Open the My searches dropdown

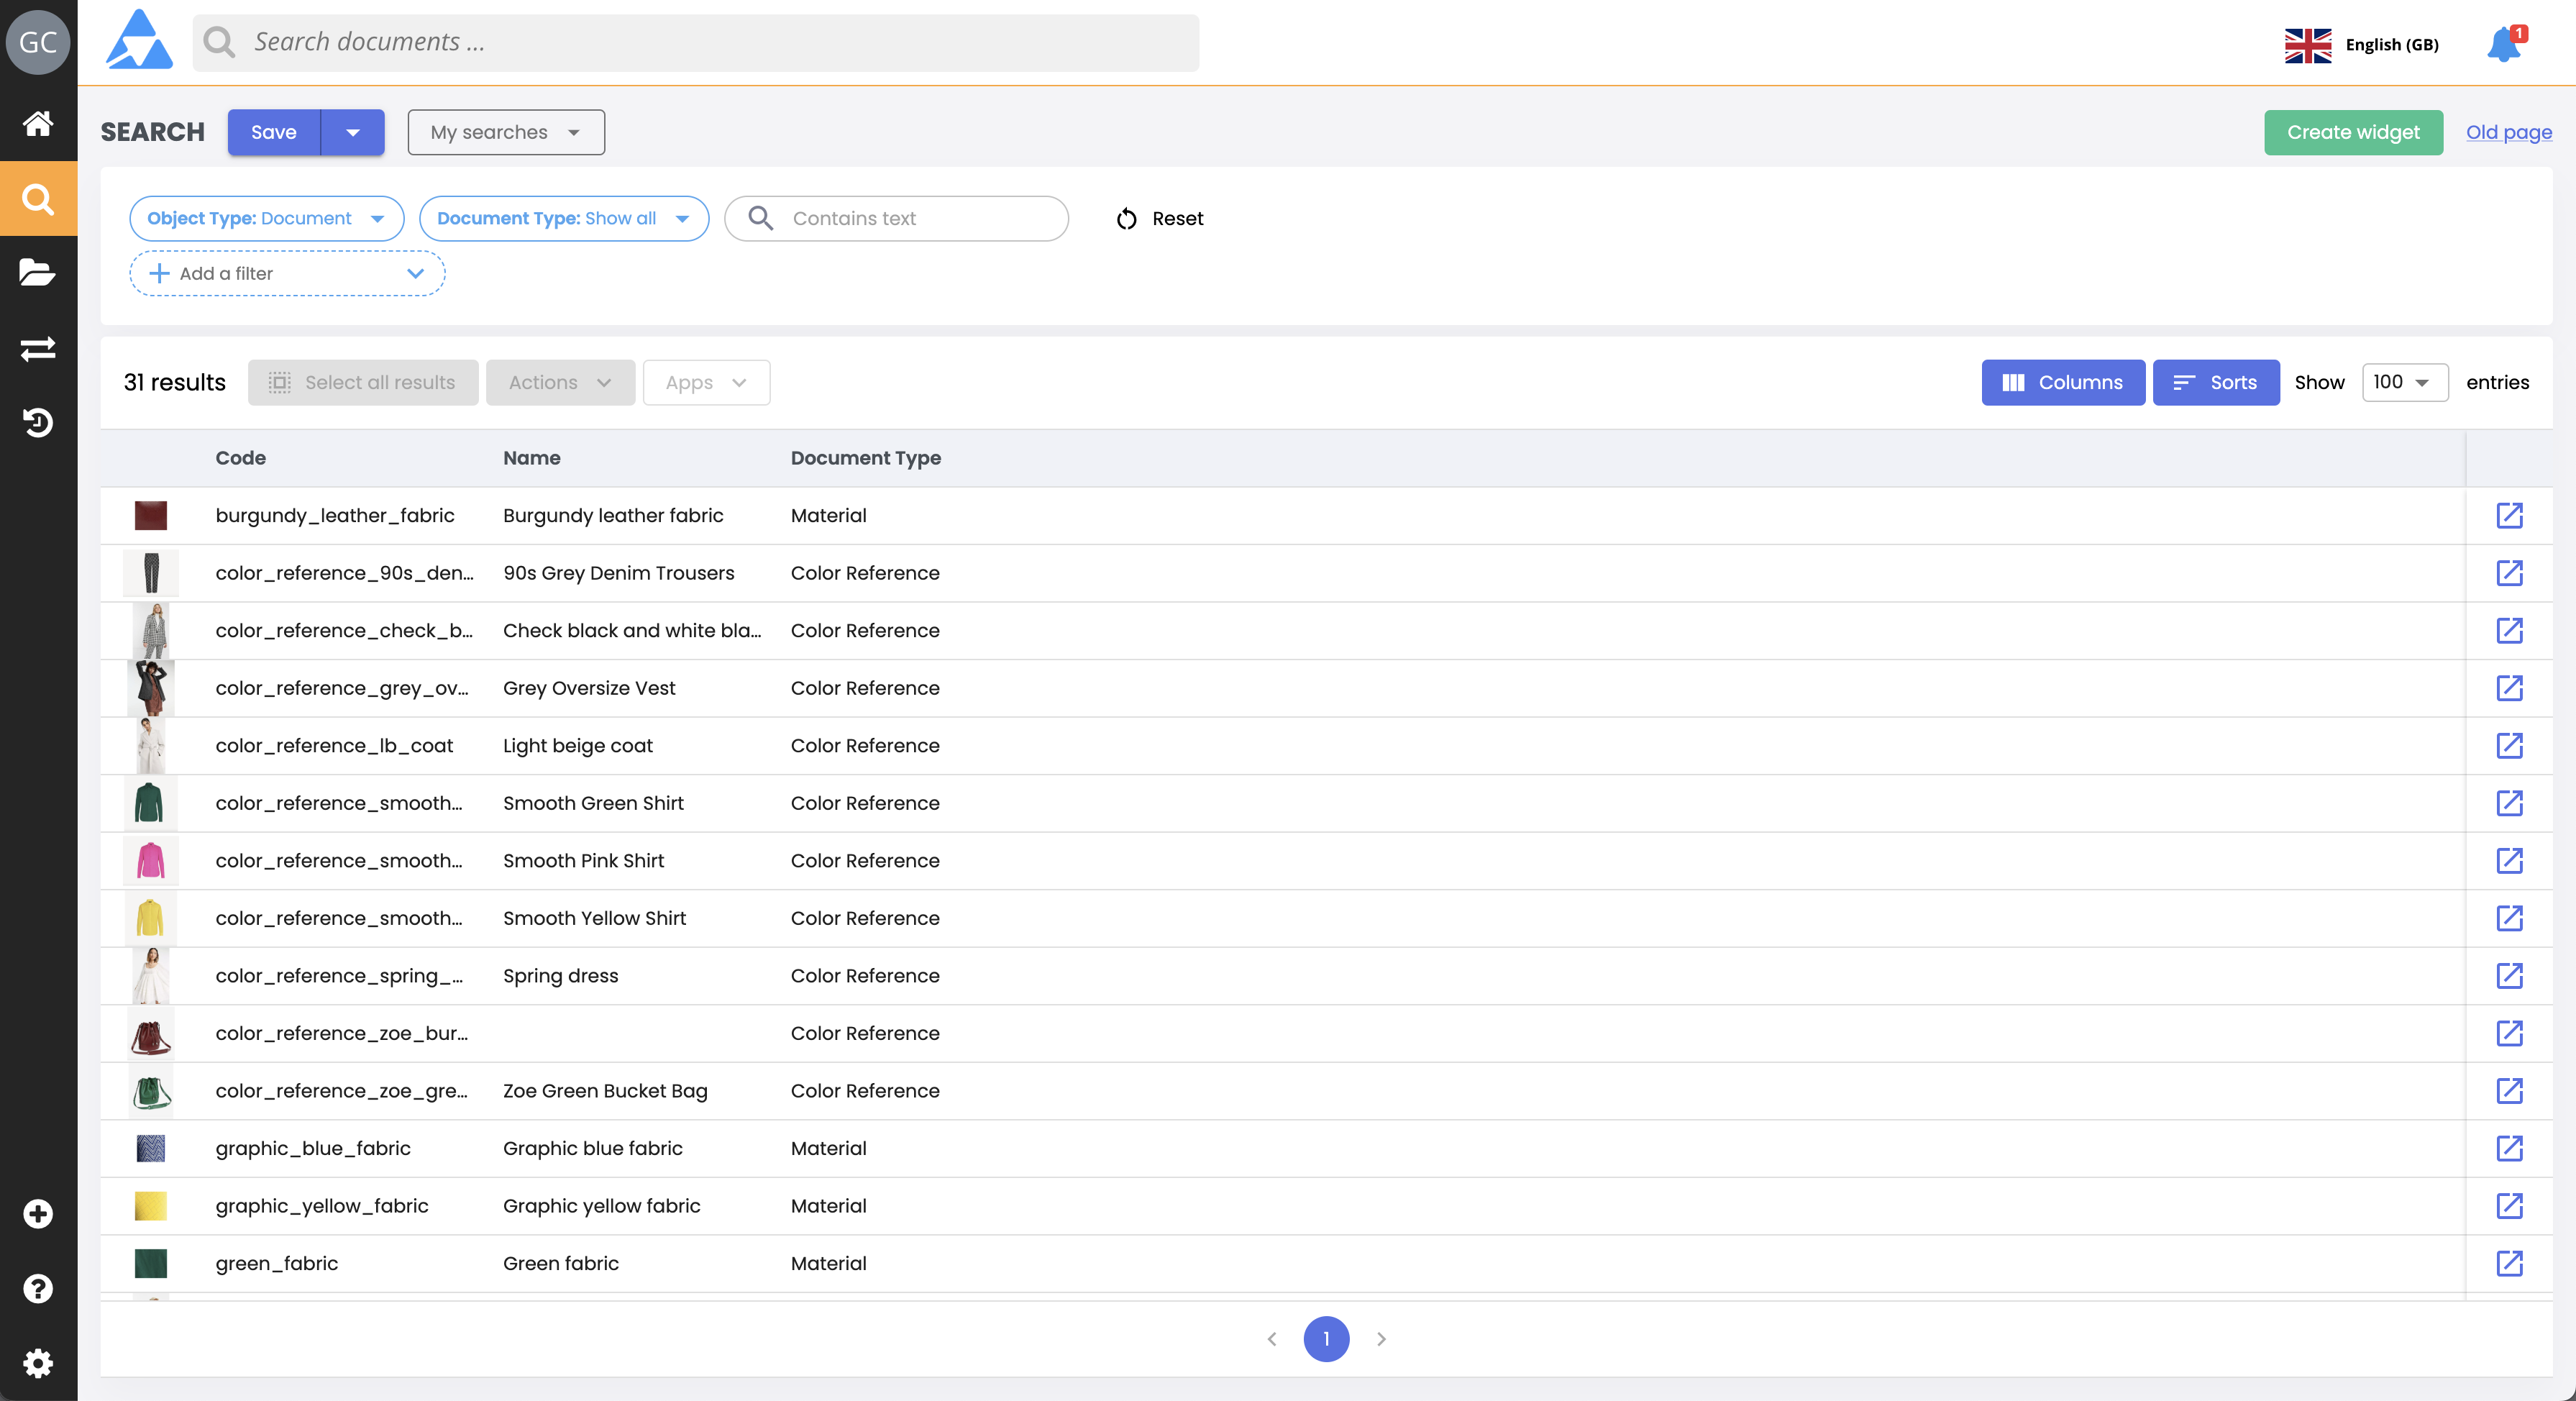point(506,133)
